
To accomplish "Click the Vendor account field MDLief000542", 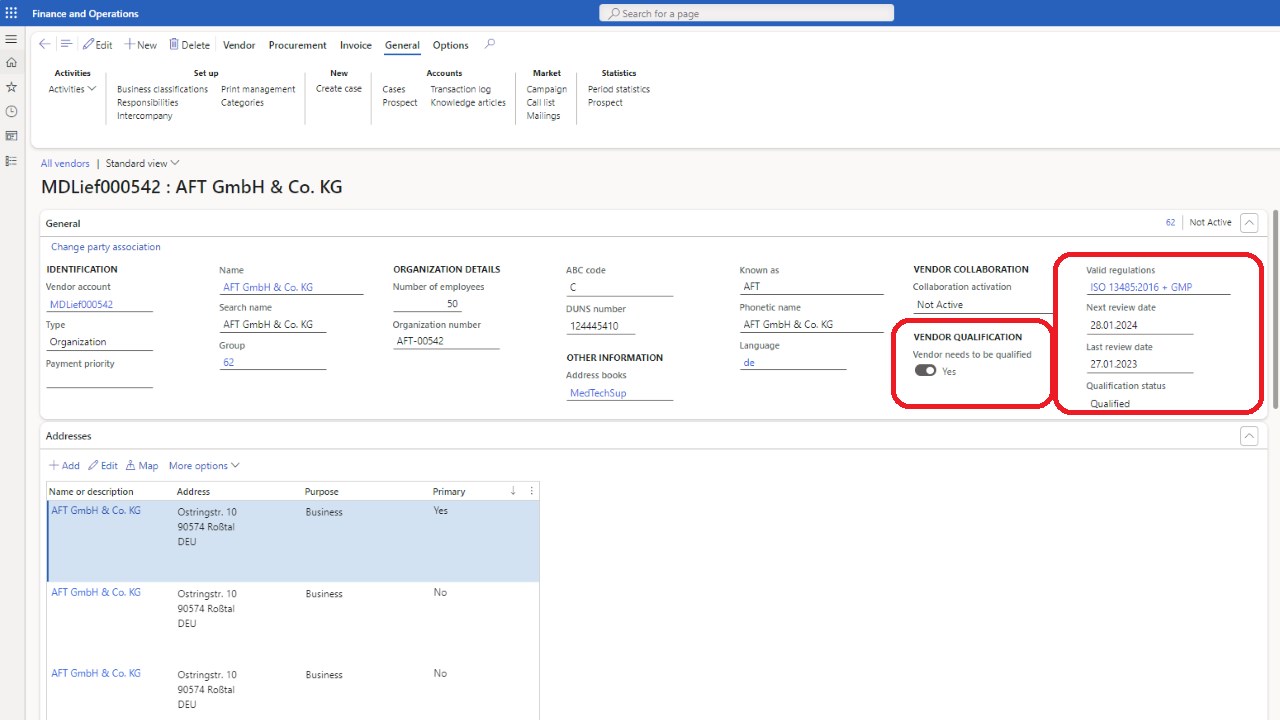I will click(x=99, y=304).
